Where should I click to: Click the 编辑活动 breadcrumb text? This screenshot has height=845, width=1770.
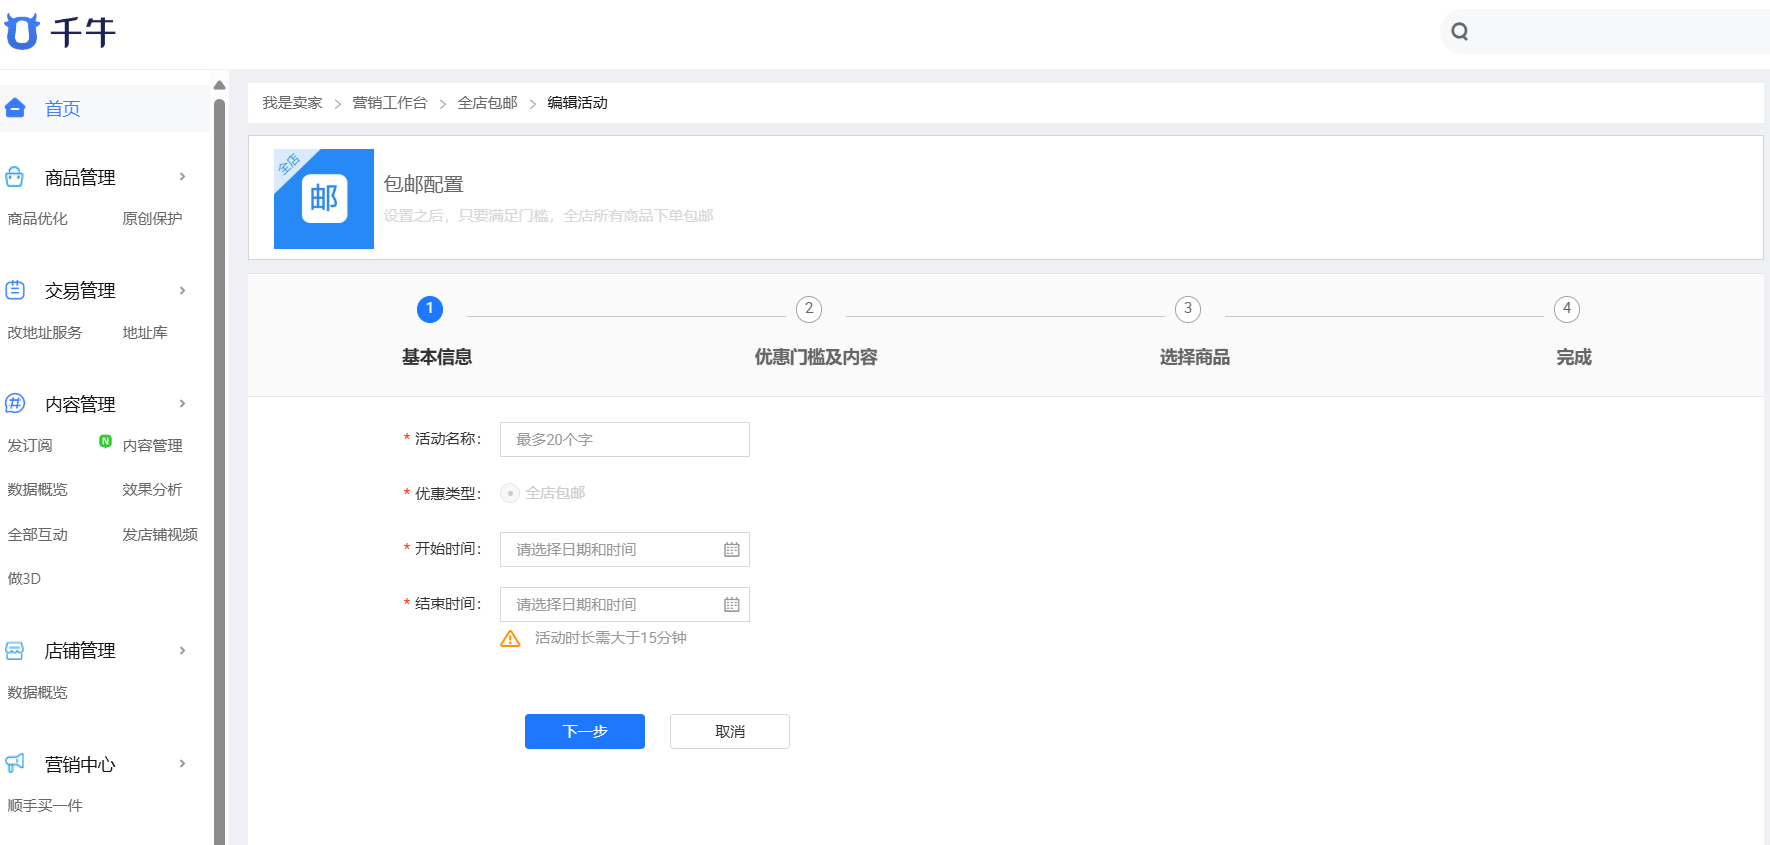577,103
